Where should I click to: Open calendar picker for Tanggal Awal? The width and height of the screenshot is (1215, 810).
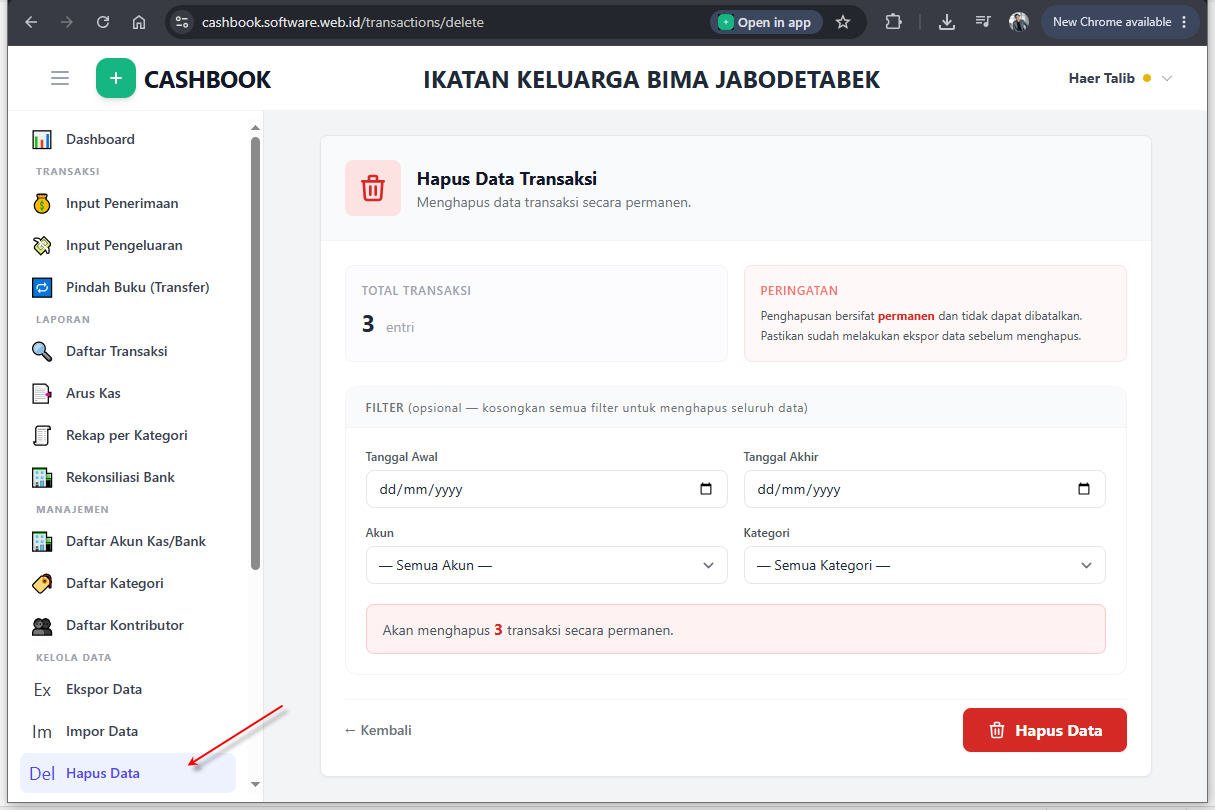coord(706,489)
